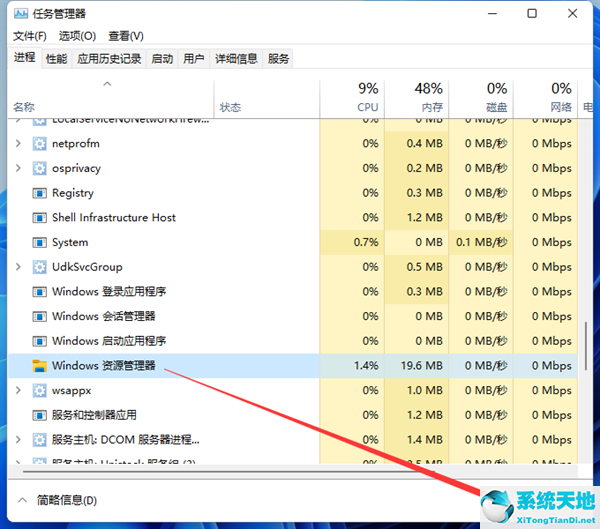Click the vertical scrollbar thumb
The height and width of the screenshot is (529, 600).
coord(586,346)
